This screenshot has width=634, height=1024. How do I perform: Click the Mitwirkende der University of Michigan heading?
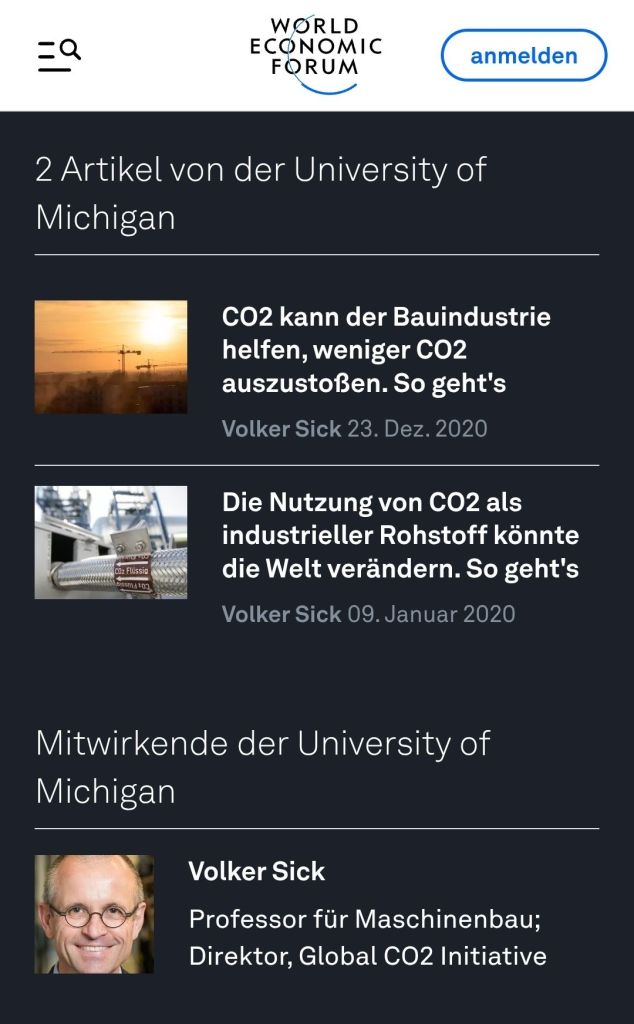pyautogui.click(x=263, y=767)
